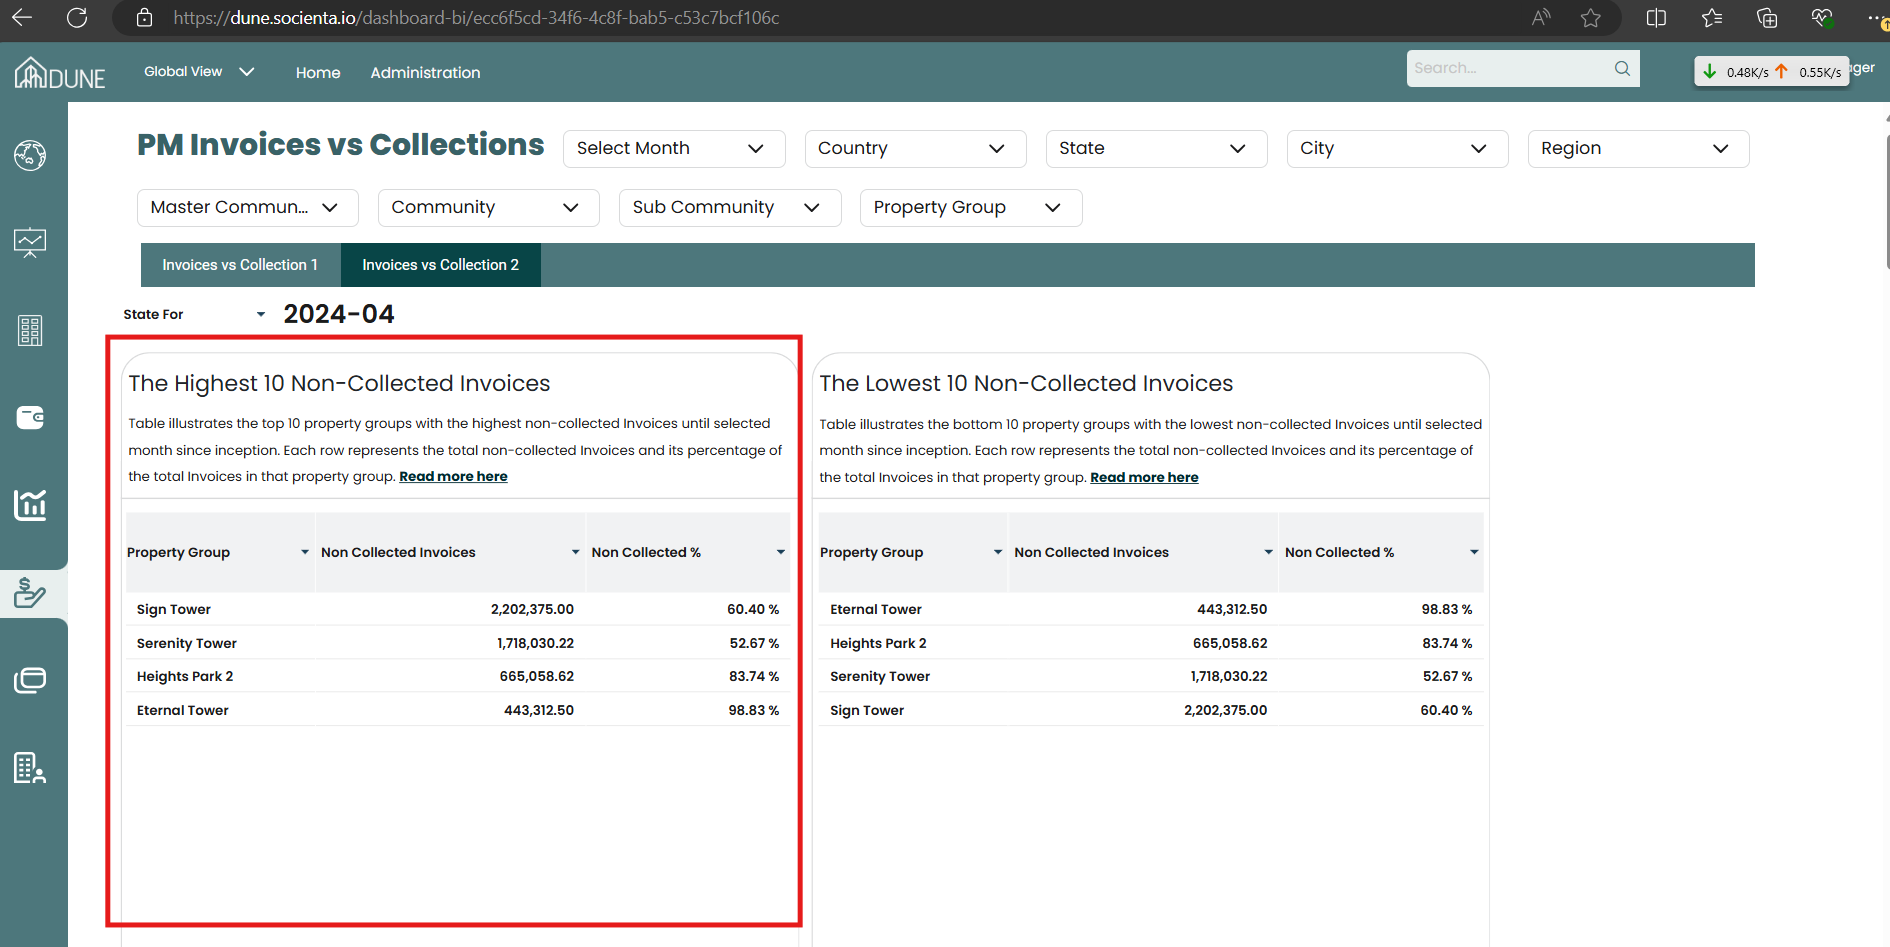Go to Home menu

tap(318, 73)
